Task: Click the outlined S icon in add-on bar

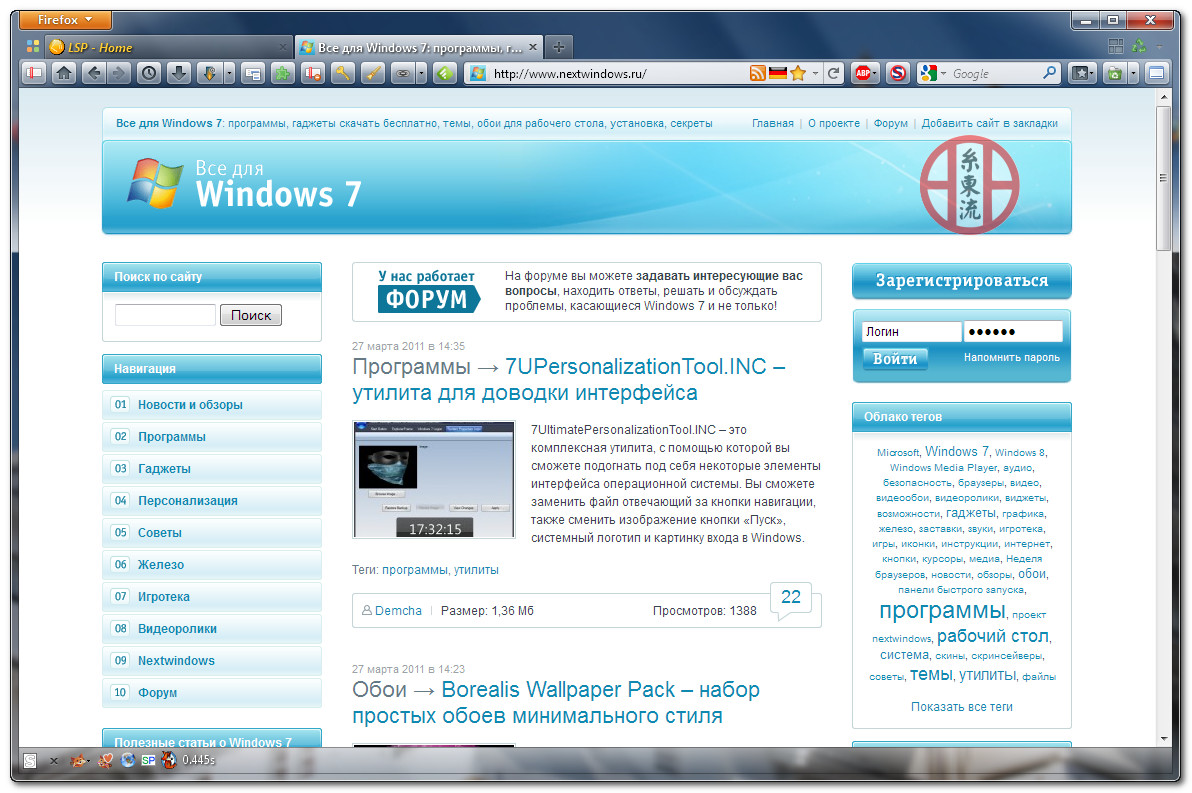Action: point(30,760)
